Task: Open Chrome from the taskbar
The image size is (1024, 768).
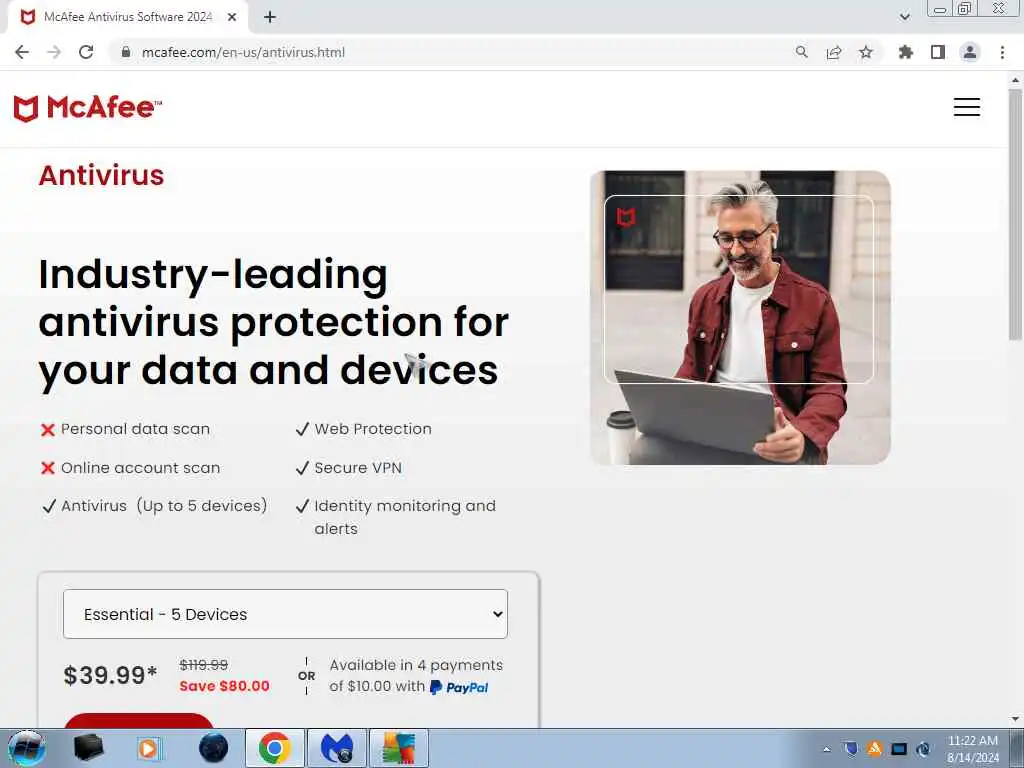Action: (275, 748)
